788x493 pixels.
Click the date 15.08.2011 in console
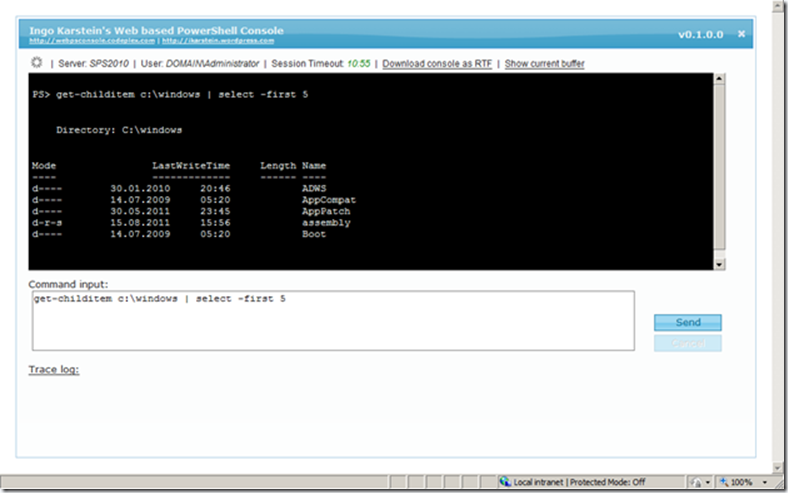[x=140, y=223]
